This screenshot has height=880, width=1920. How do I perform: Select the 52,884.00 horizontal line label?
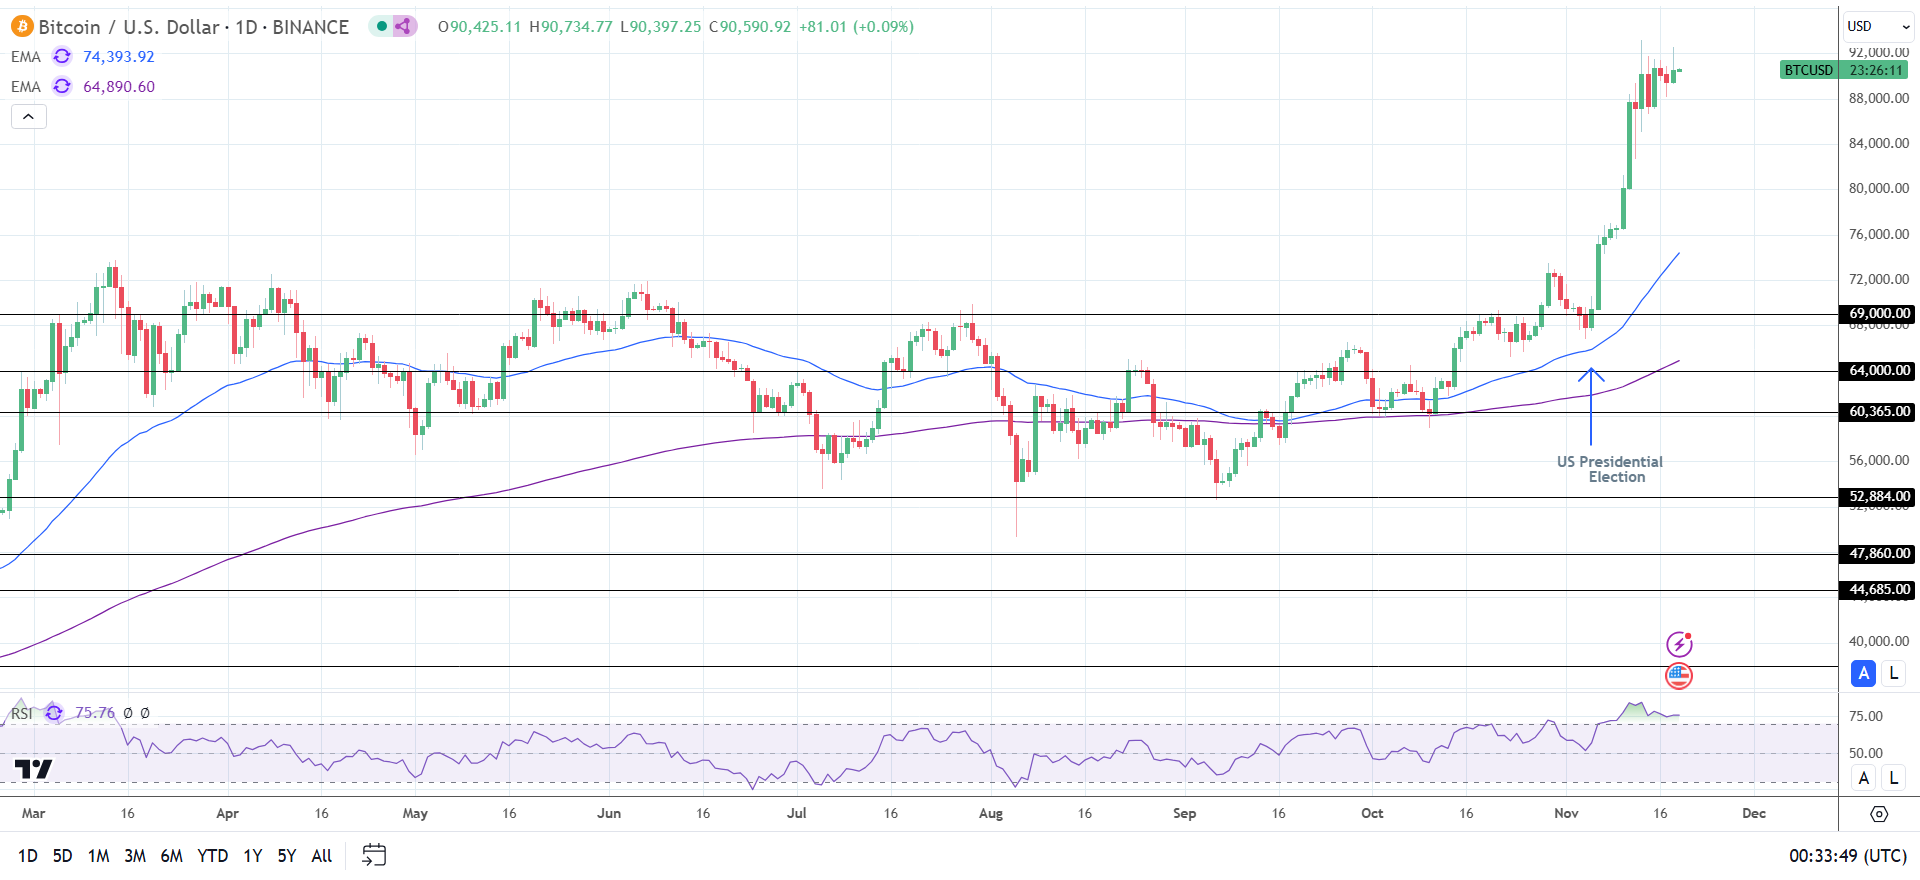tap(1879, 496)
